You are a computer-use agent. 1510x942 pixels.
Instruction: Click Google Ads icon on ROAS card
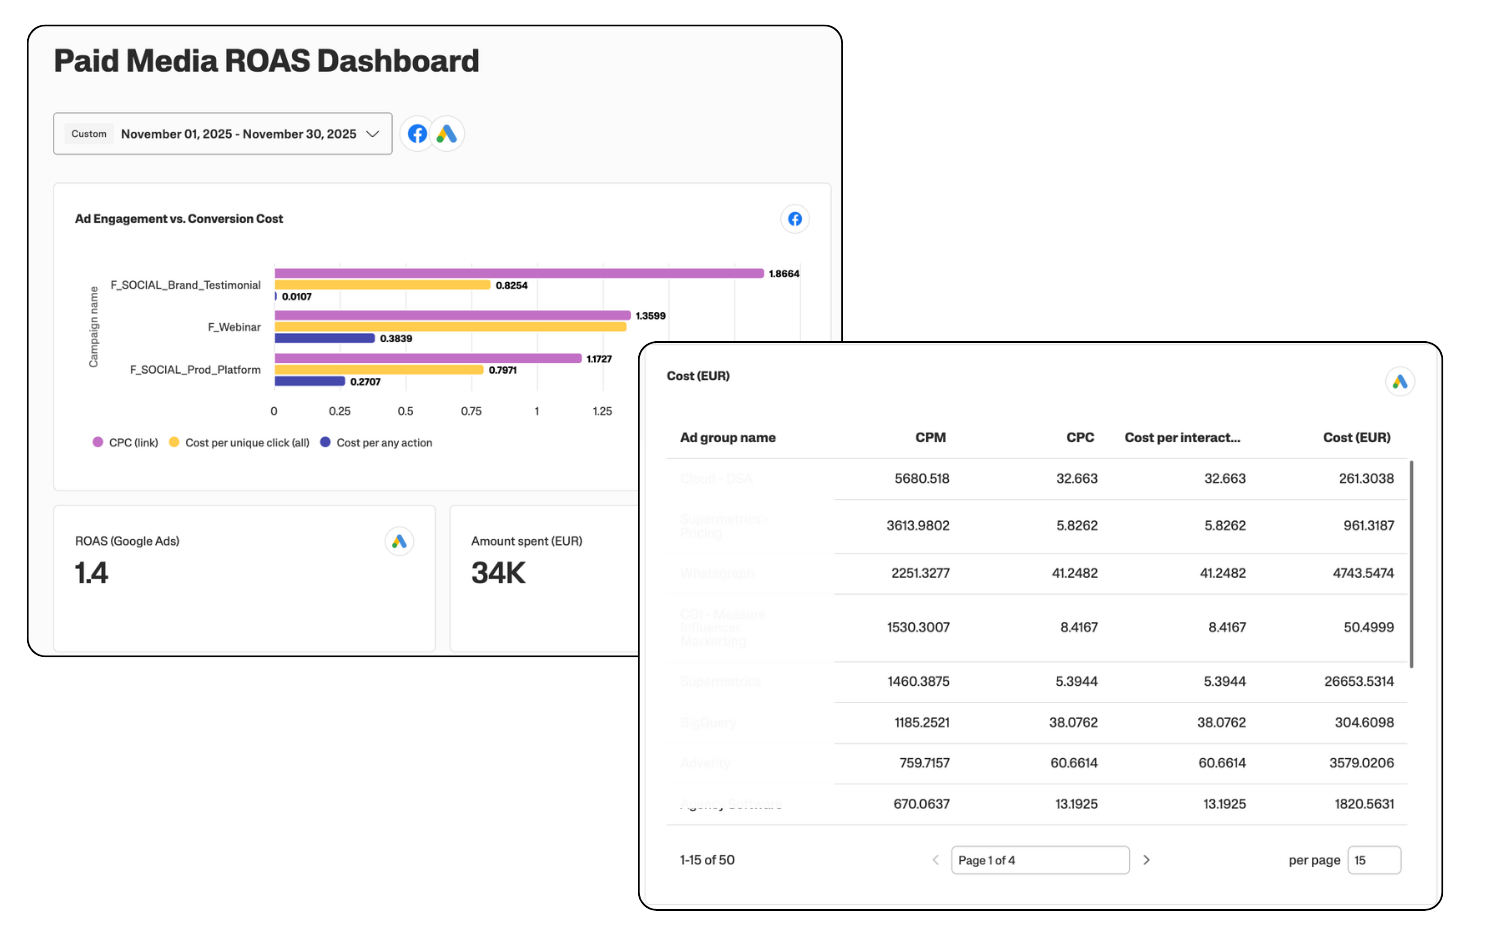point(399,542)
